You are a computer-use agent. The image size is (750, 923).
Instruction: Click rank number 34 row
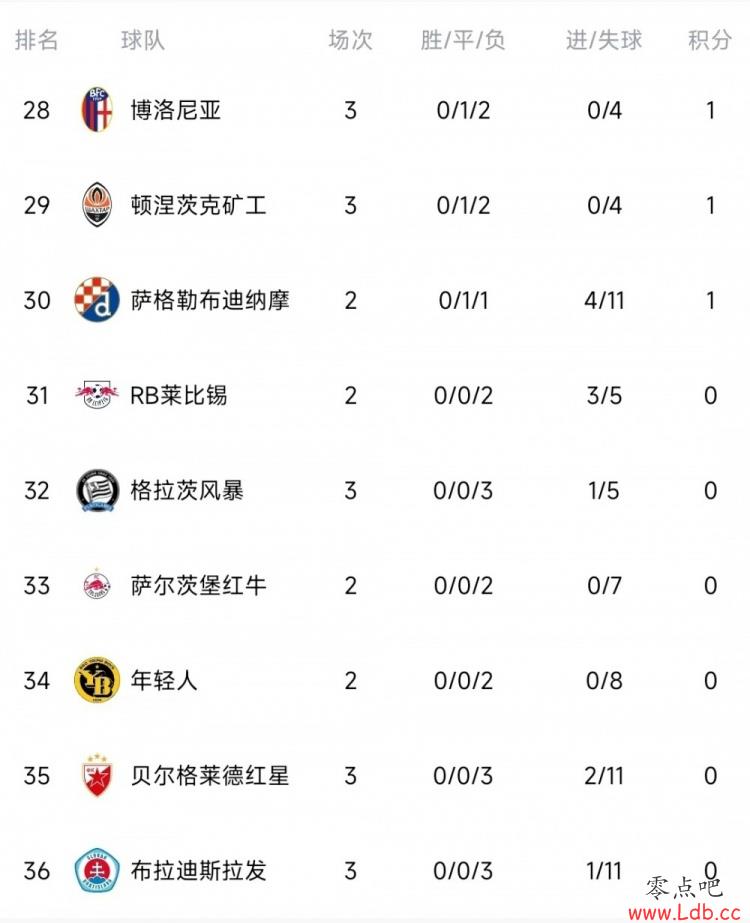[37, 680]
